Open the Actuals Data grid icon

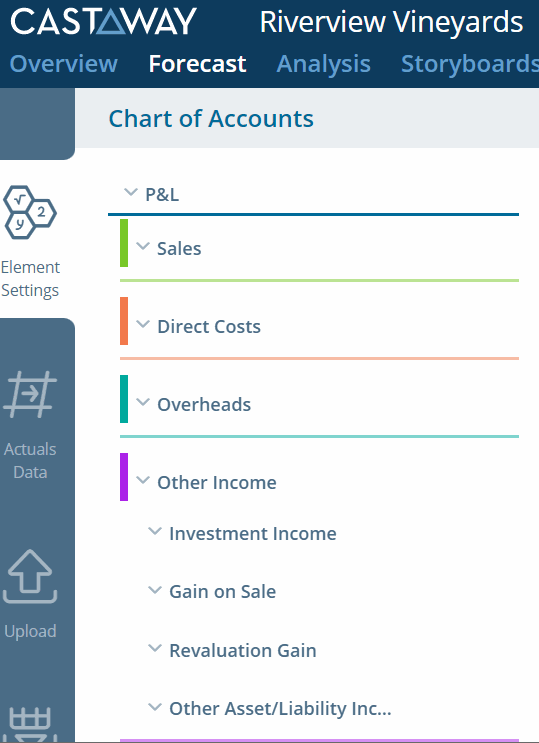pos(30,395)
